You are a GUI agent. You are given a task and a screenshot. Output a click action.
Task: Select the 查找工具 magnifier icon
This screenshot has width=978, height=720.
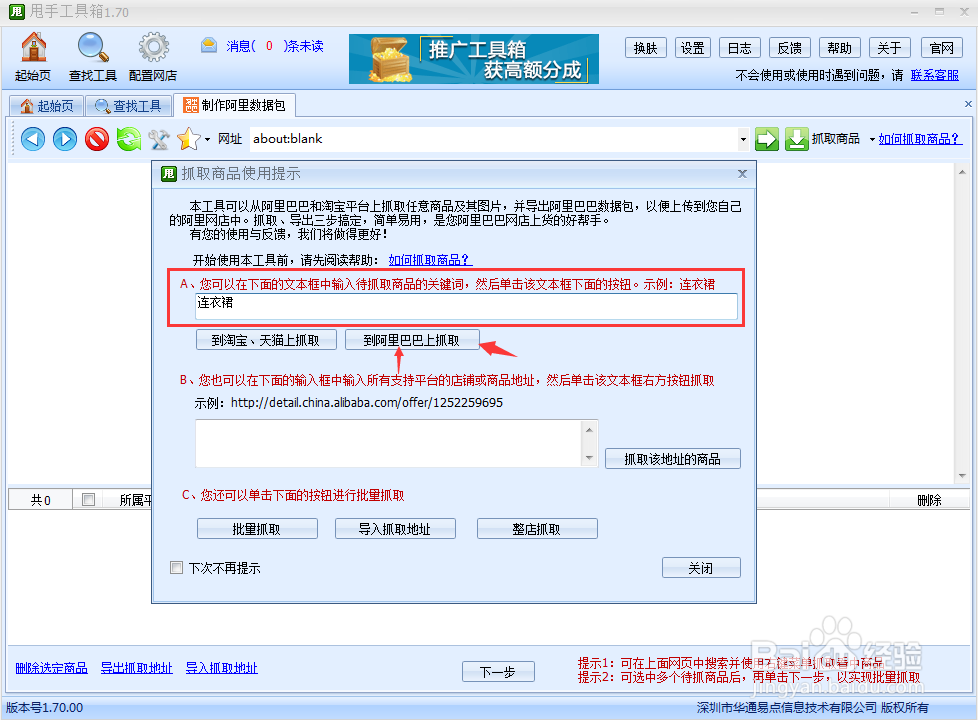pos(93,47)
